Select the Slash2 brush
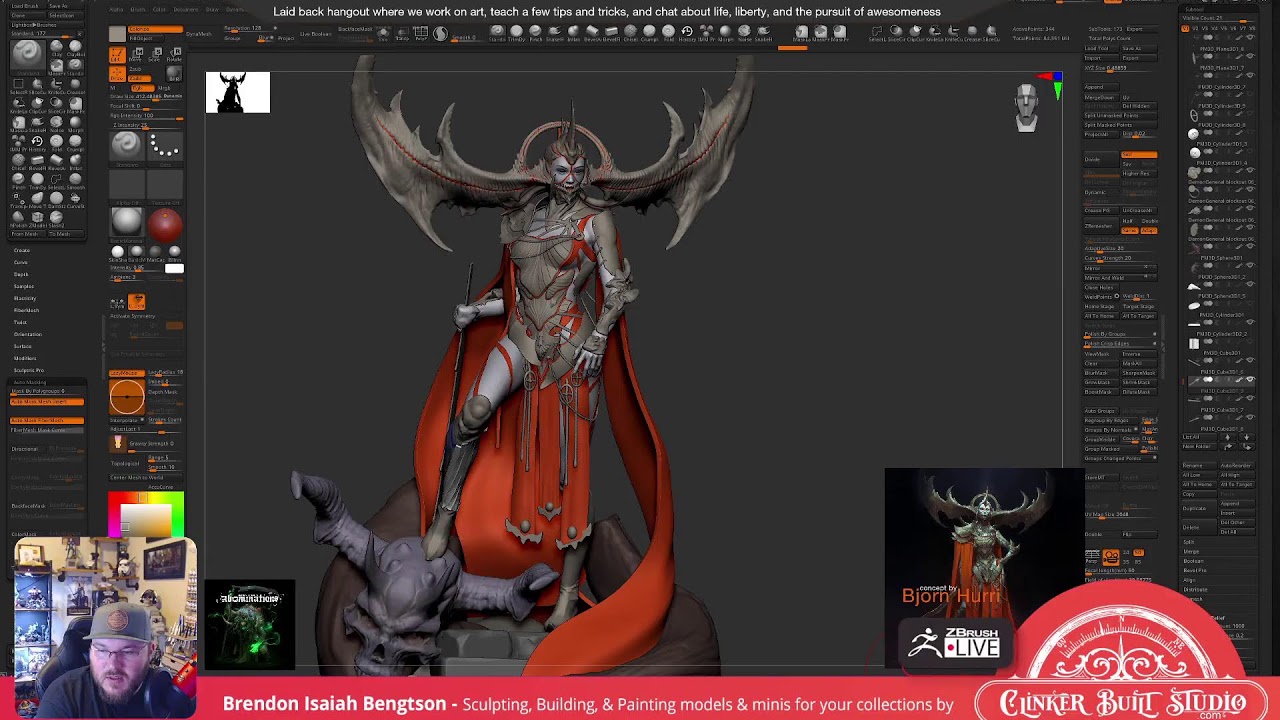Image resolution: width=1280 pixels, height=720 pixels. (56, 219)
